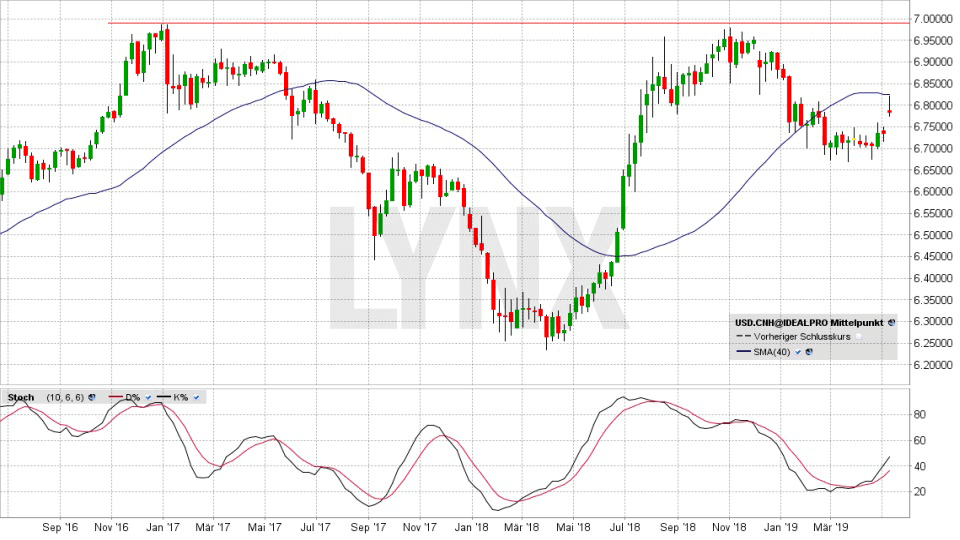Click the Mär '19 date axis label
The width and height of the screenshot is (960, 540).
830,527
